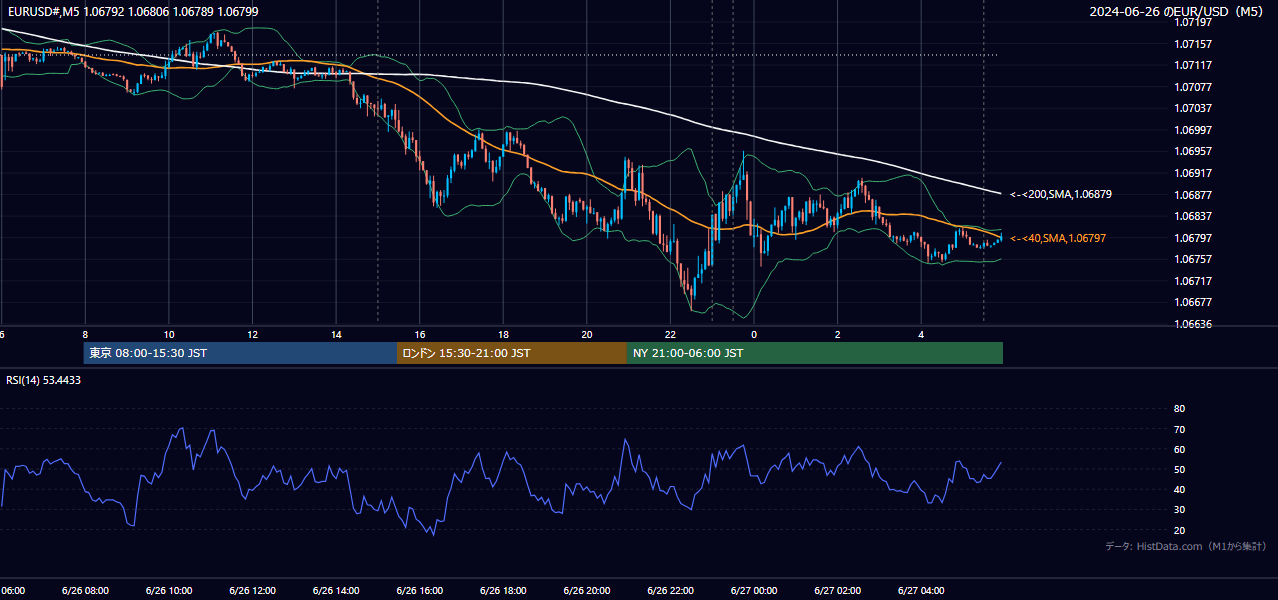Image resolution: width=1278 pixels, height=600 pixels.
Task: Select the ロンドン 15:30-21:00 JST session bar
Action: 512,353
